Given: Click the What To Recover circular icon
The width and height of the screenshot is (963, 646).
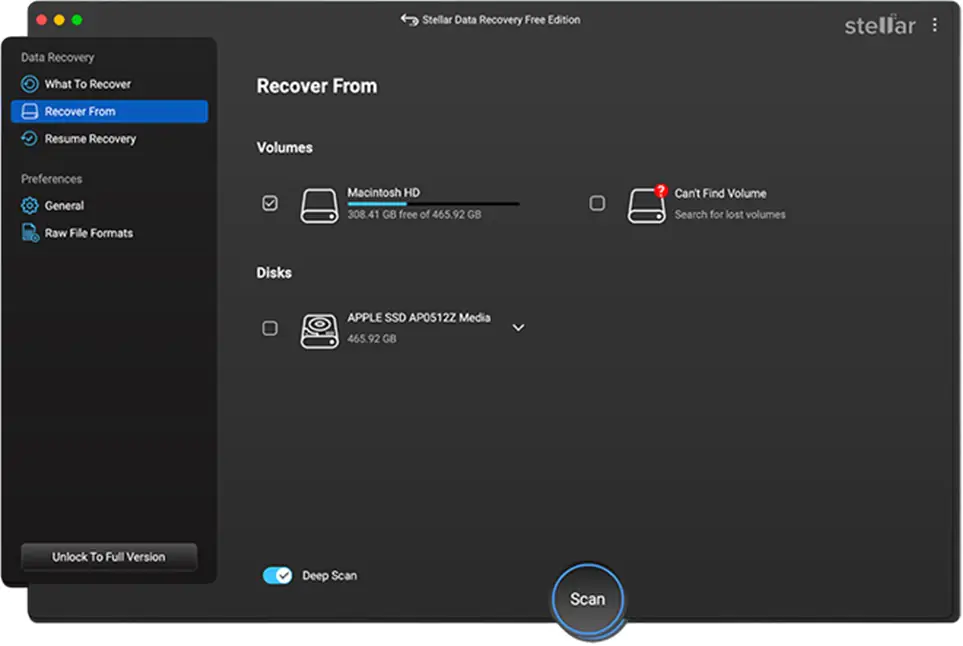Looking at the screenshot, I should point(29,84).
